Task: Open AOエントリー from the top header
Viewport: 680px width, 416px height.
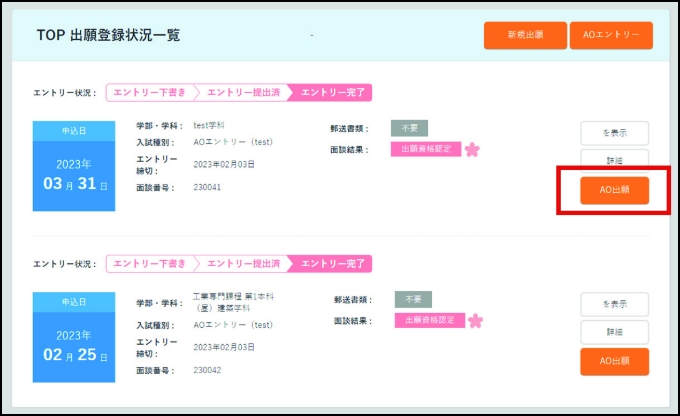Action: pyautogui.click(x=611, y=35)
